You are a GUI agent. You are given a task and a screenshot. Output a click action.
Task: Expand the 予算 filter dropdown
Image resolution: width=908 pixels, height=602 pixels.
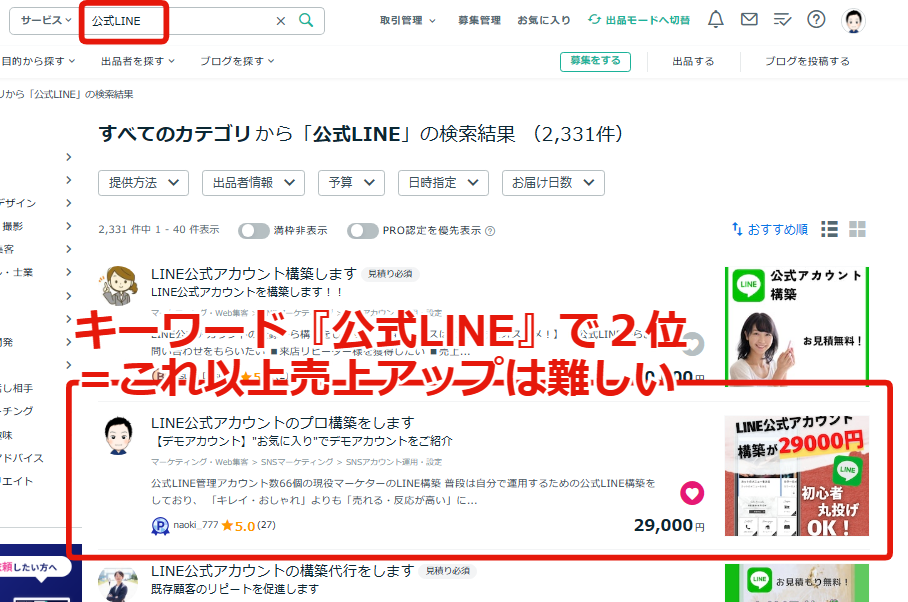[350, 182]
